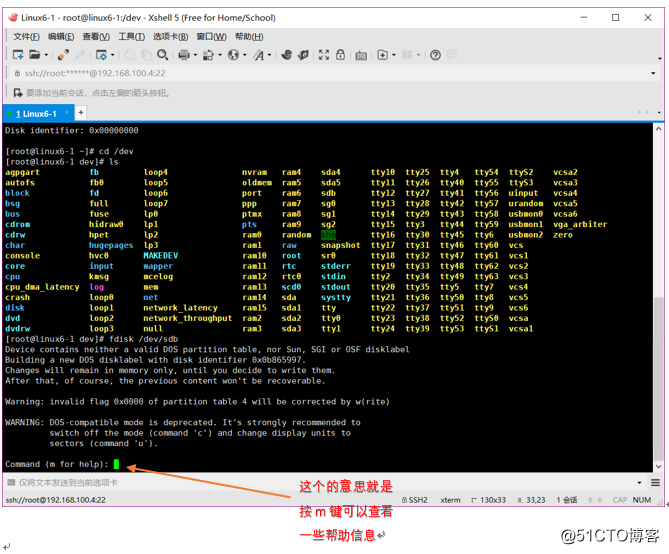Expand the open folder dropdown arrow

coord(46,55)
